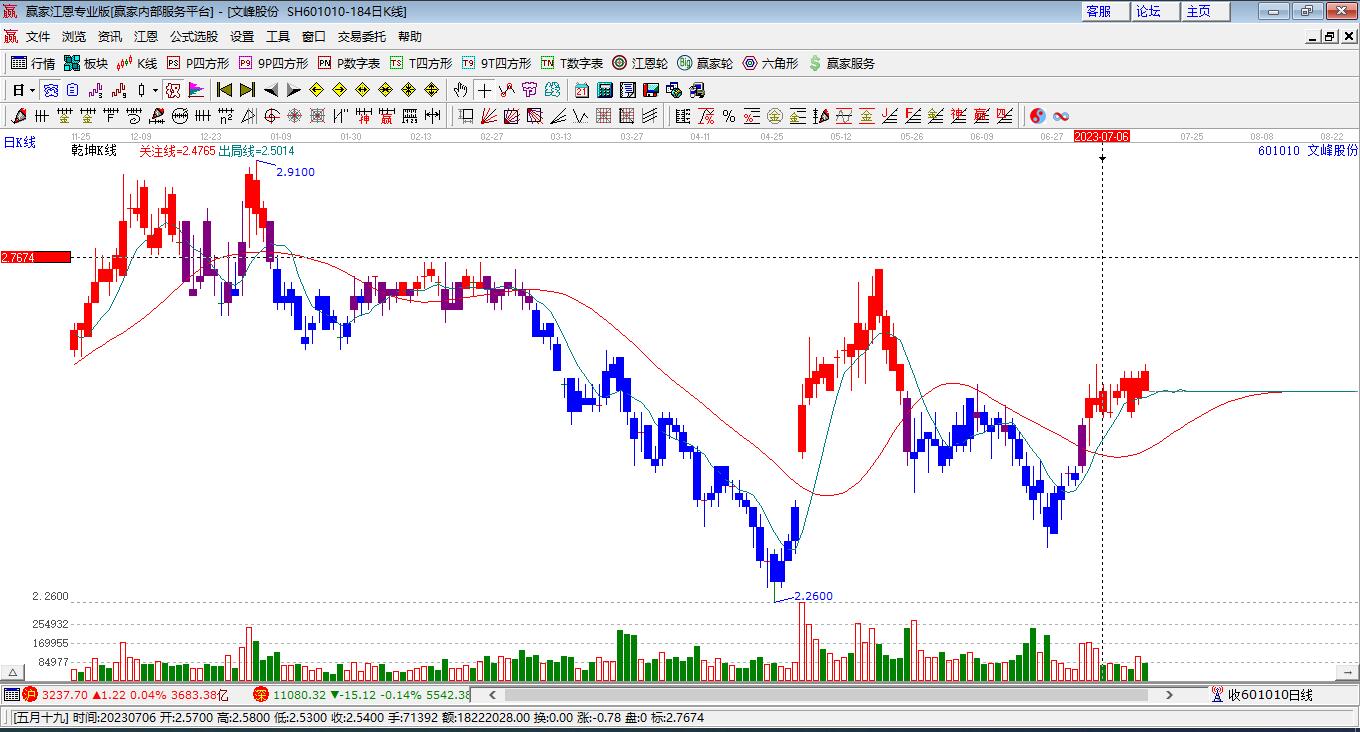
Task: Click the 2023-07-06 date marker
Action: pyautogui.click(x=1101, y=136)
